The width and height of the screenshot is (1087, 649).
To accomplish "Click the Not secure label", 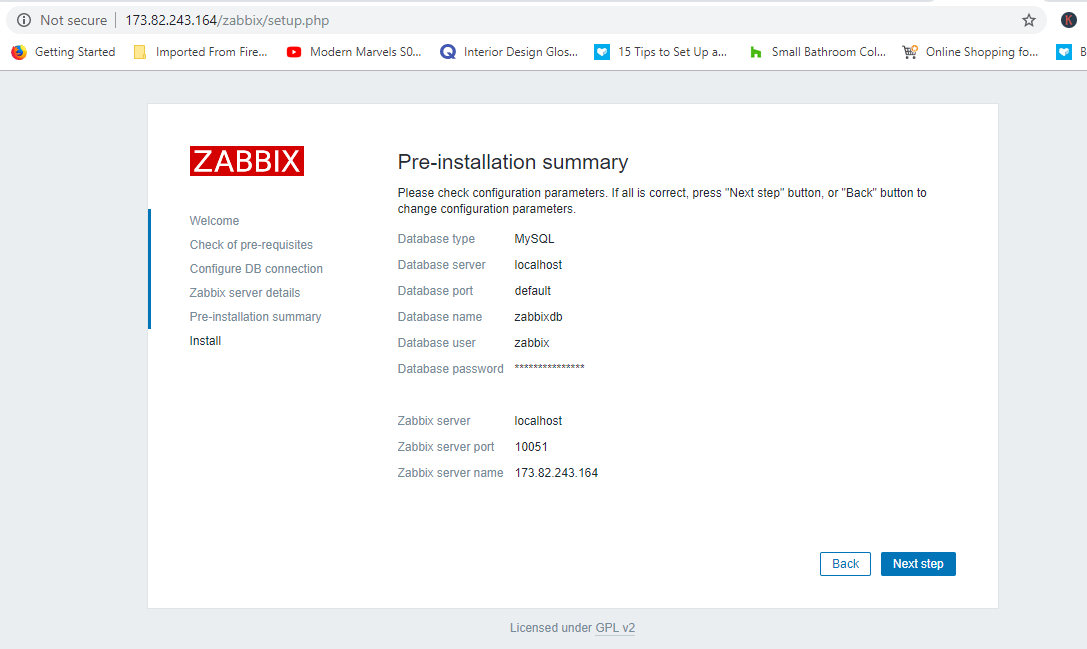I will click(x=73, y=20).
